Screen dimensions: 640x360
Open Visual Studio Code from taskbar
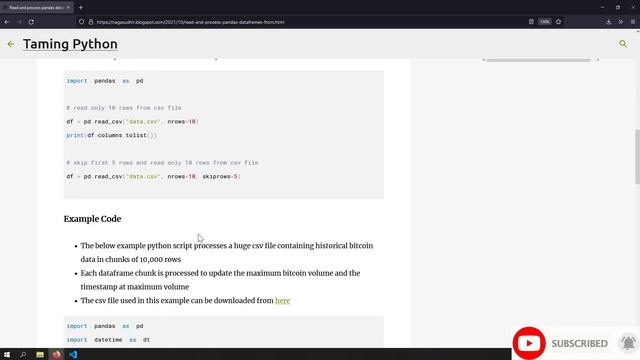click(73, 354)
